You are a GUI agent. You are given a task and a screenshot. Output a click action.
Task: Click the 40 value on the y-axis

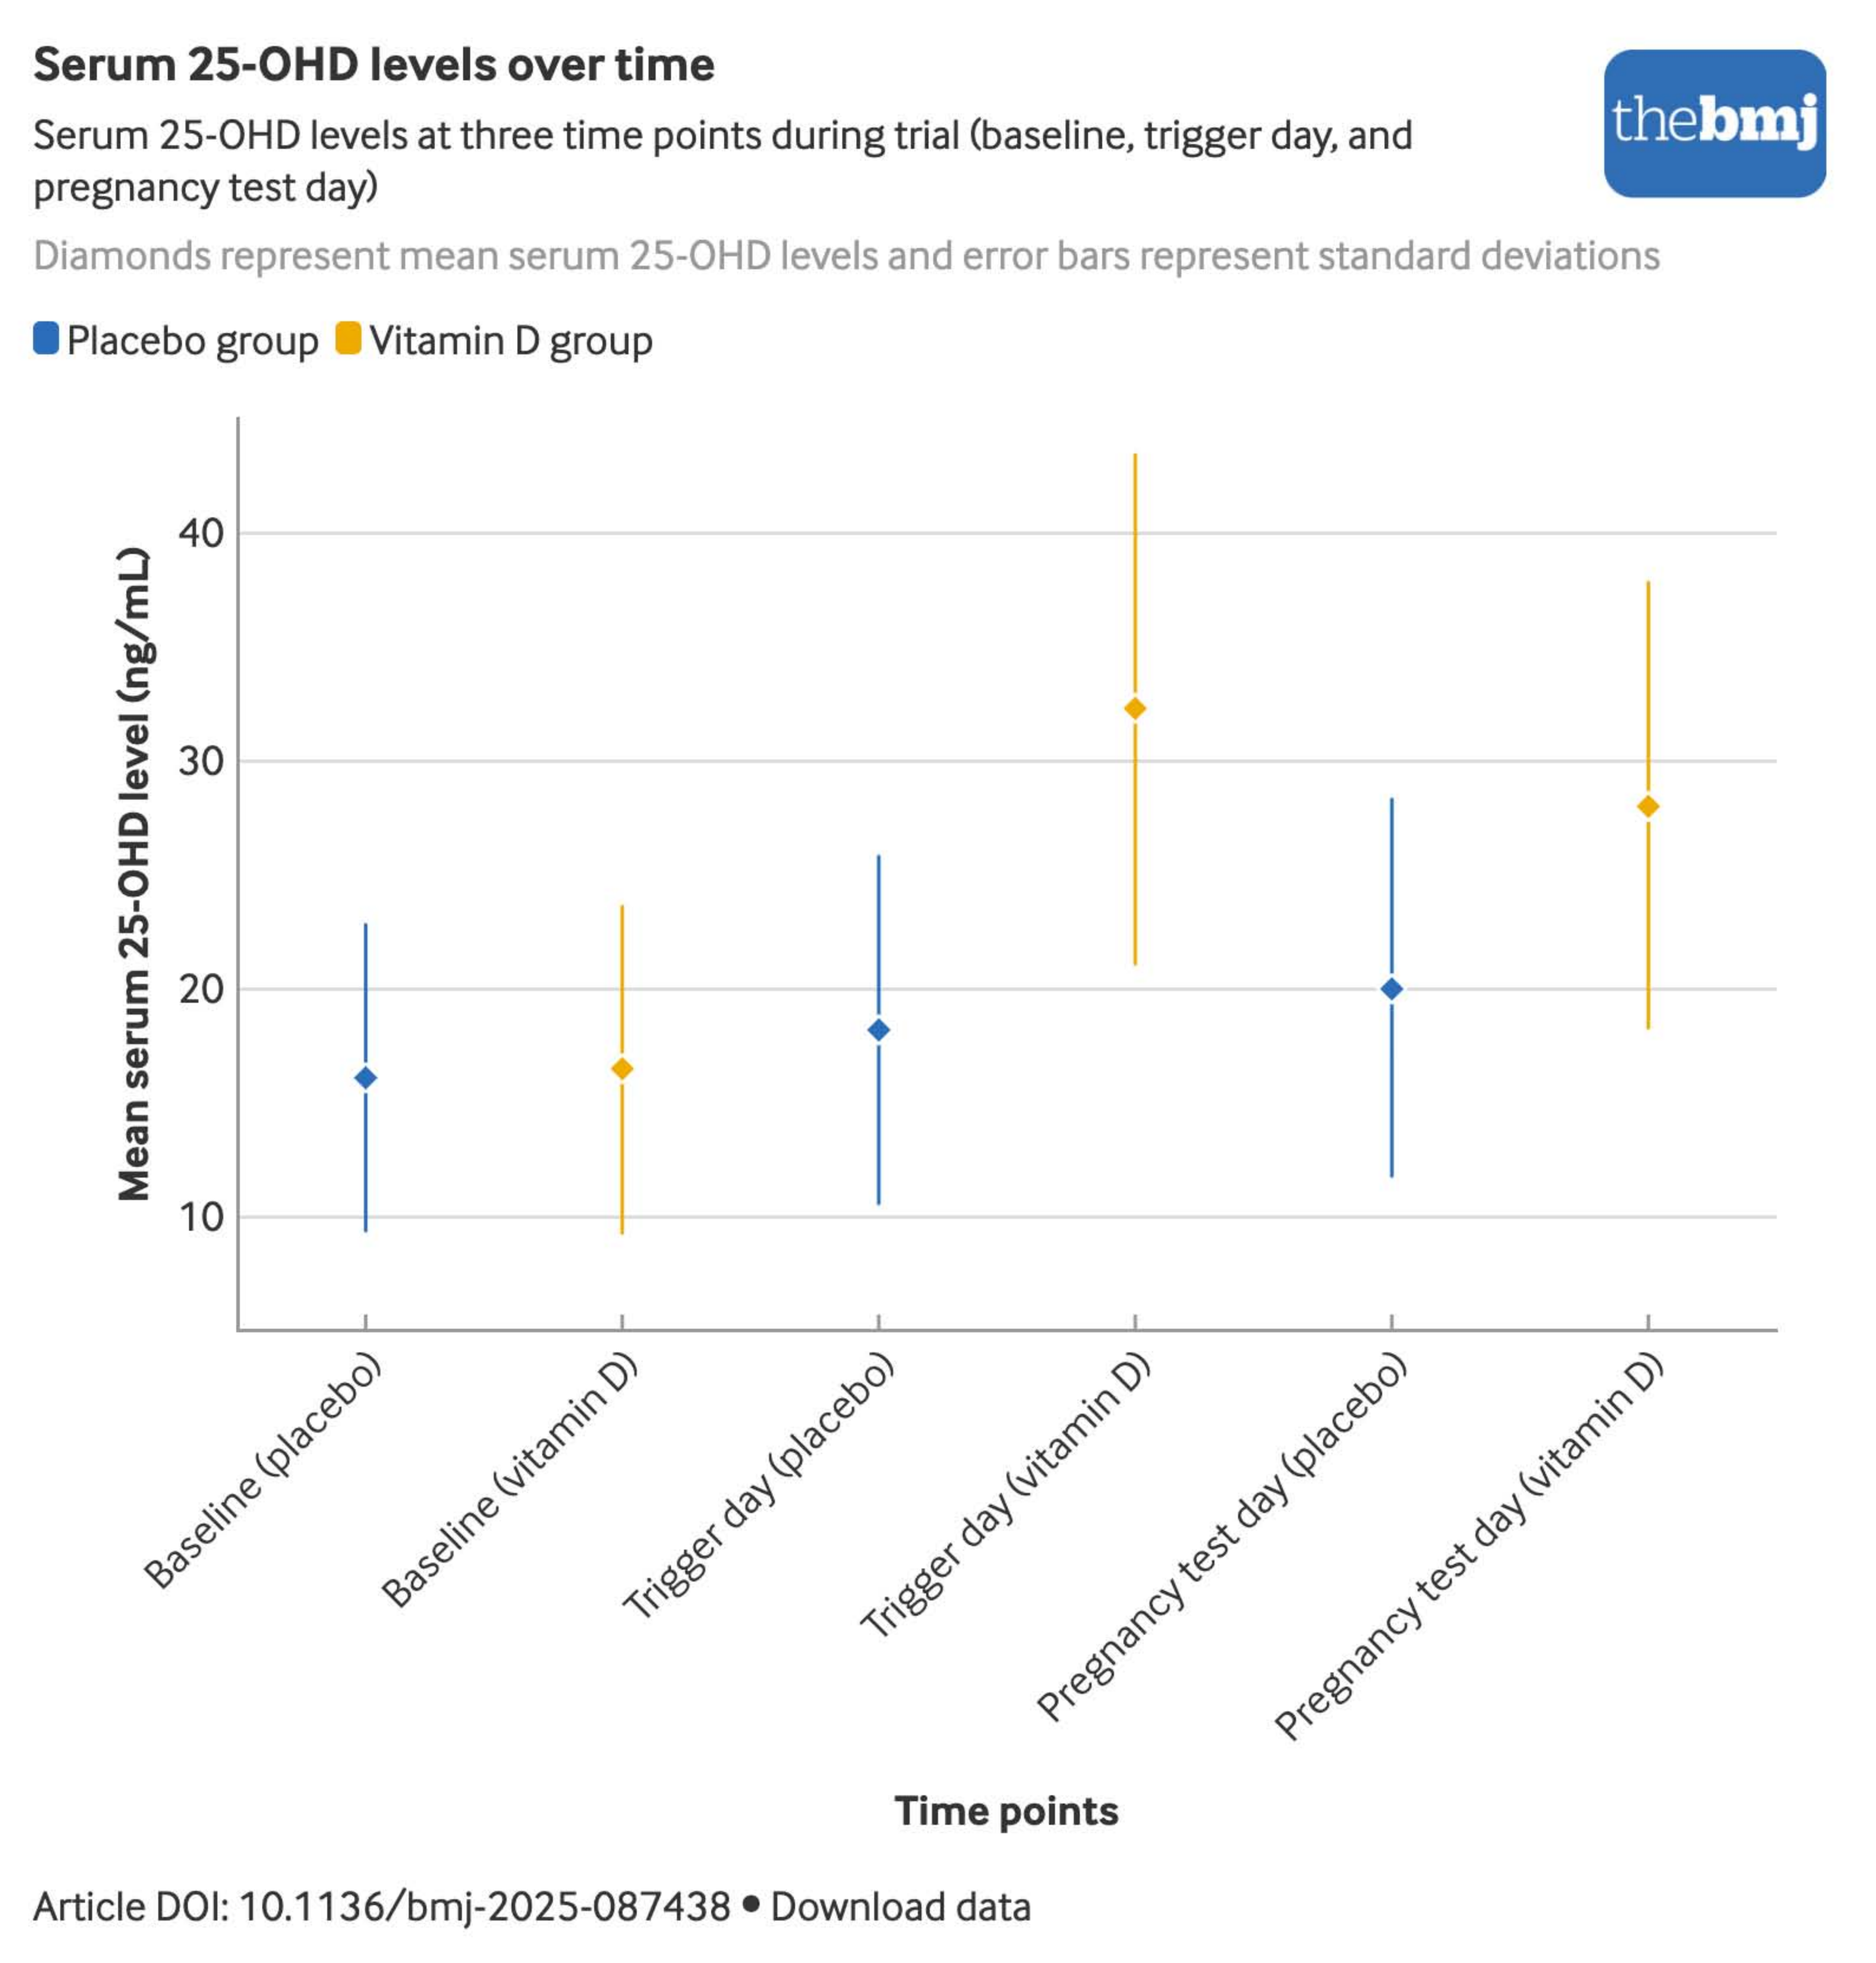coord(201,533)
